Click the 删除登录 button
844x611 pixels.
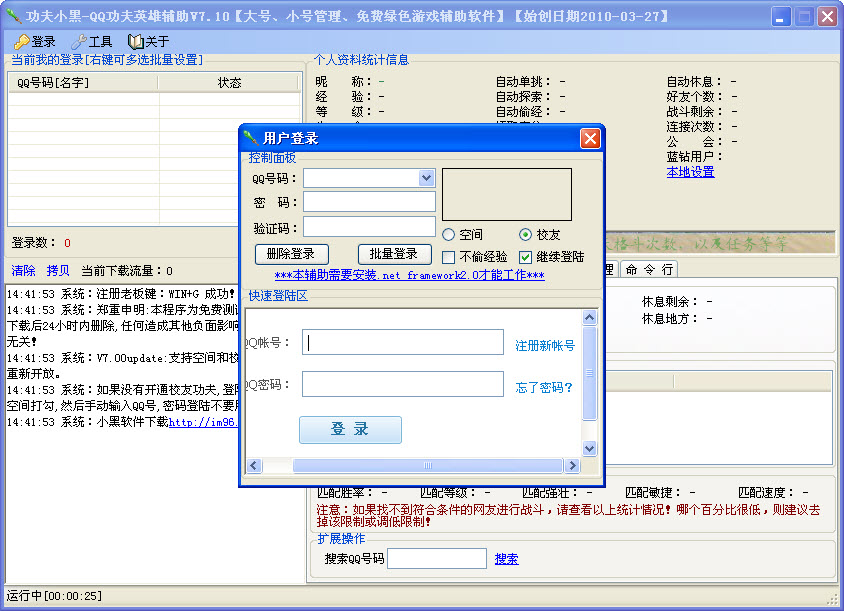pos(292,254)
